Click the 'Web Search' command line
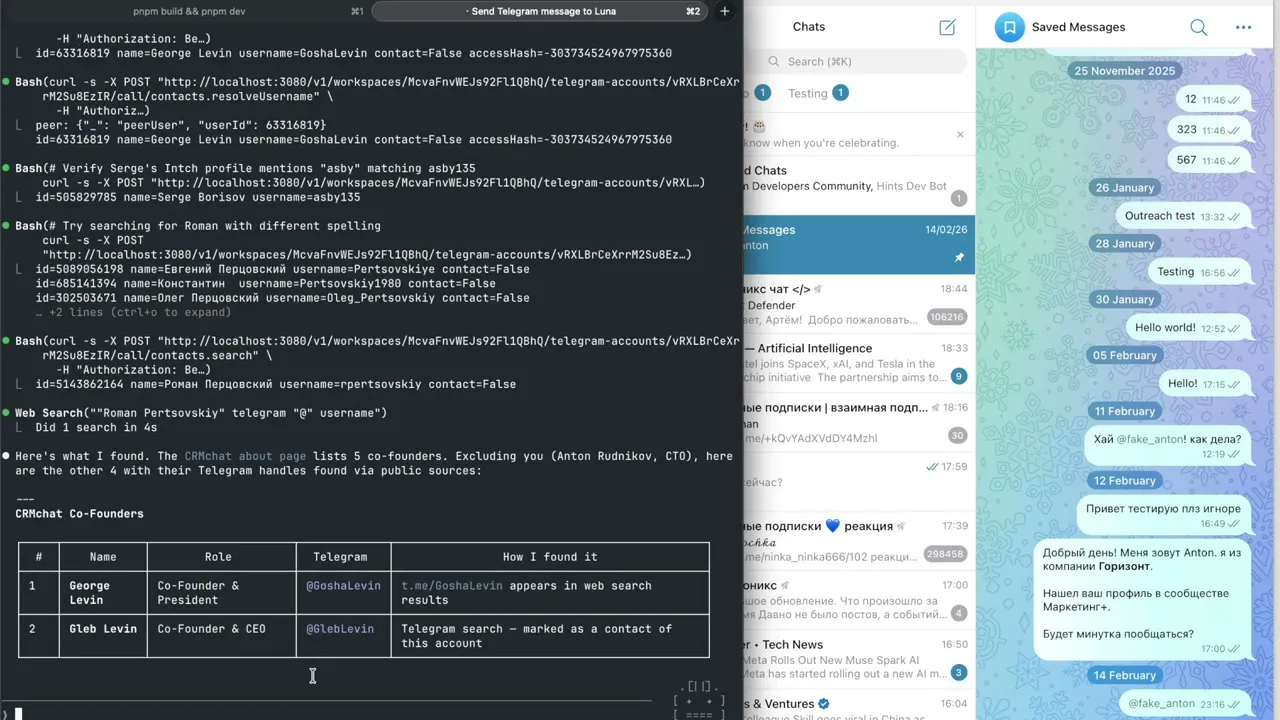Image resolution: width=1280 pixels, height=720 pixels. 201,413
